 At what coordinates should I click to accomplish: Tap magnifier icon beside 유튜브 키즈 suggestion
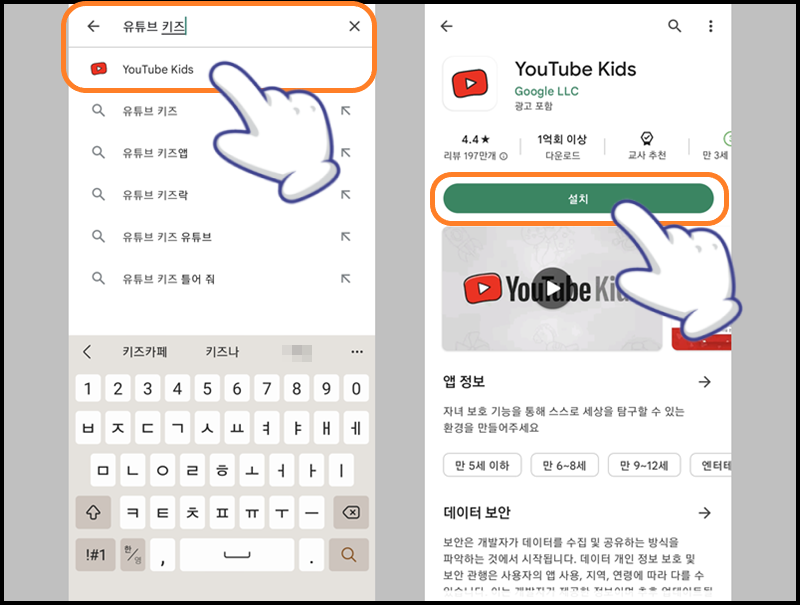coord(98,111)
